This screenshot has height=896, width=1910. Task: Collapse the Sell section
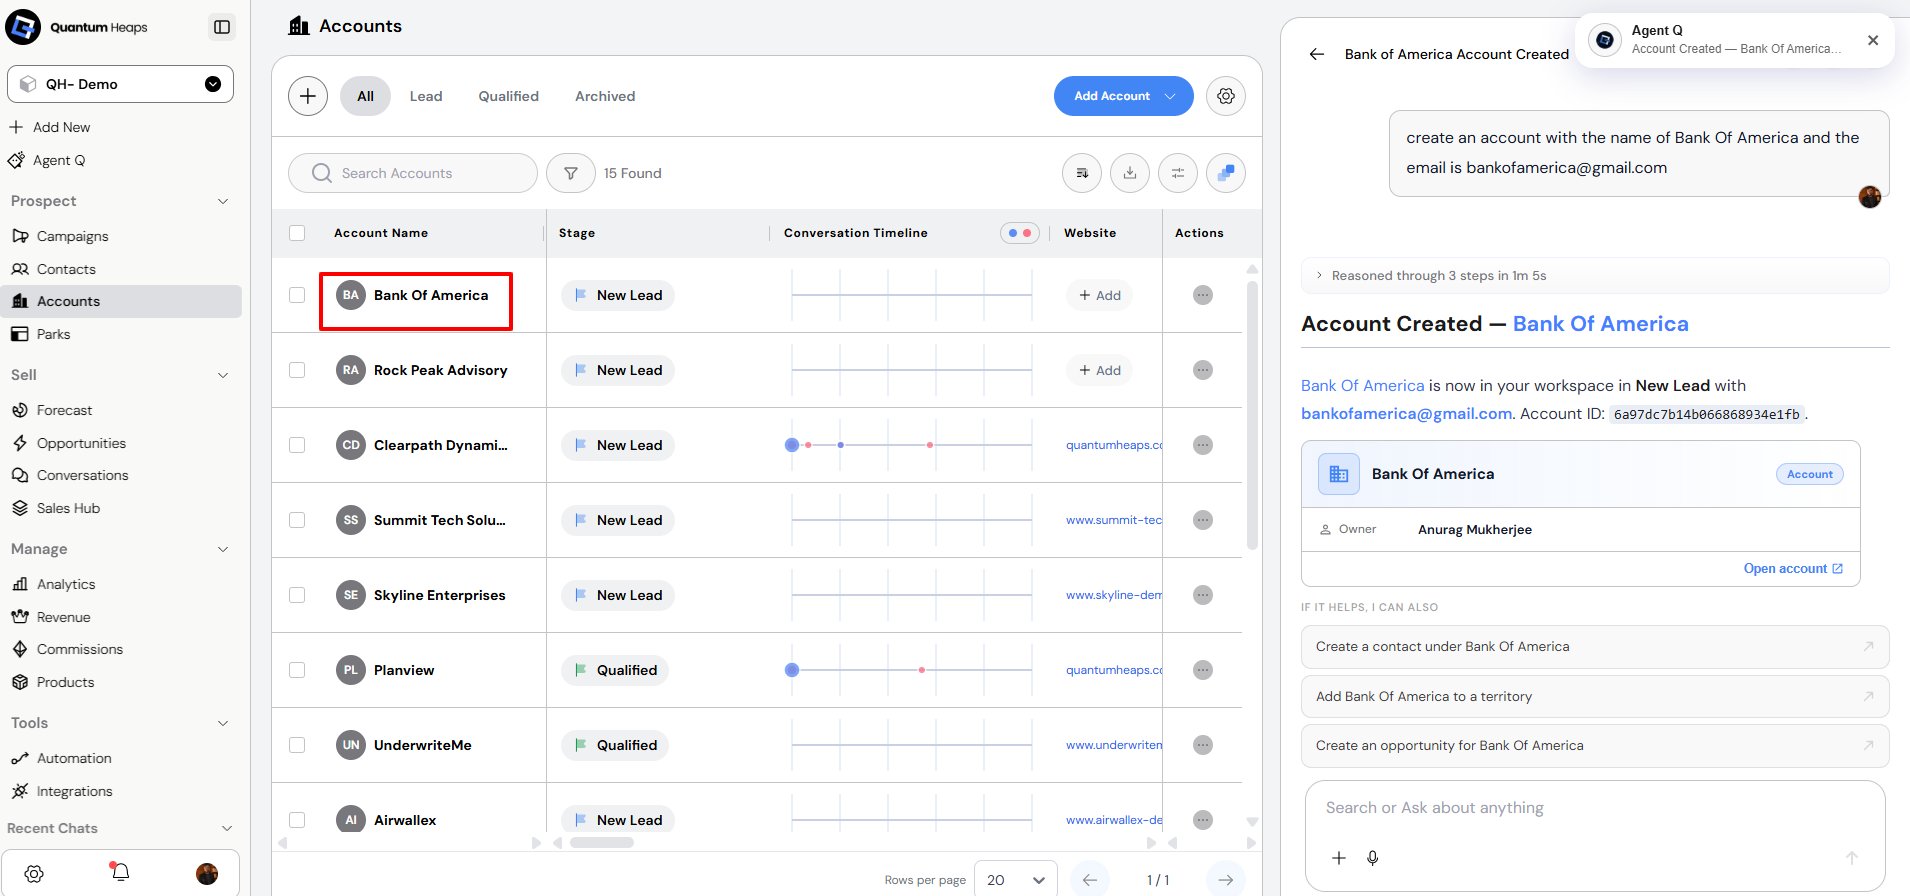[223, 375]
